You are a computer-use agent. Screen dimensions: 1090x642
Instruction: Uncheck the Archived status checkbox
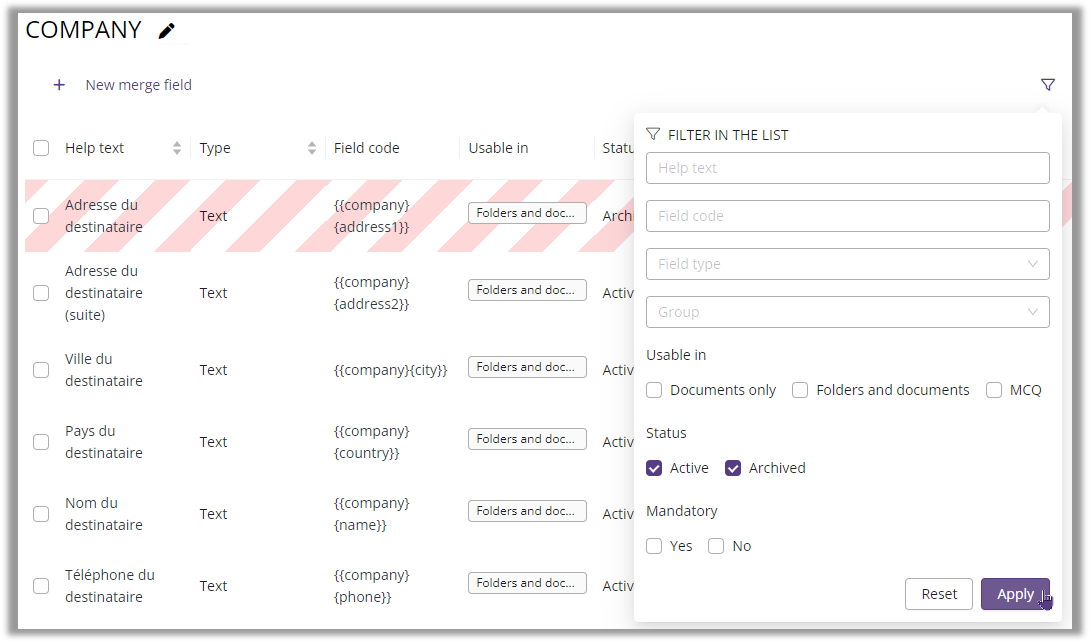pyautogui.click(x=733, y=468)
